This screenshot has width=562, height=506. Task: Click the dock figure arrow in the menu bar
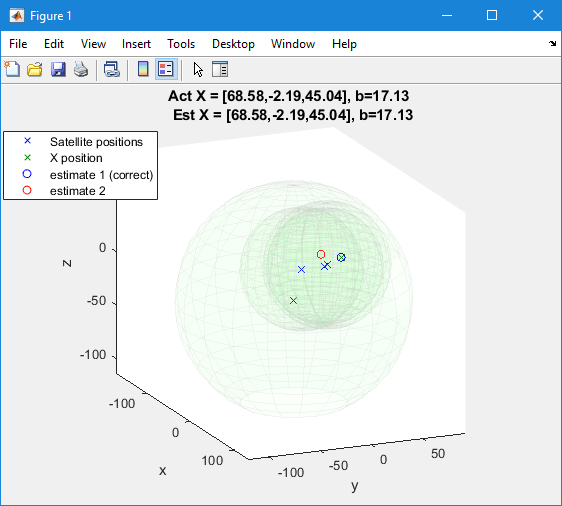click(552, 44)
